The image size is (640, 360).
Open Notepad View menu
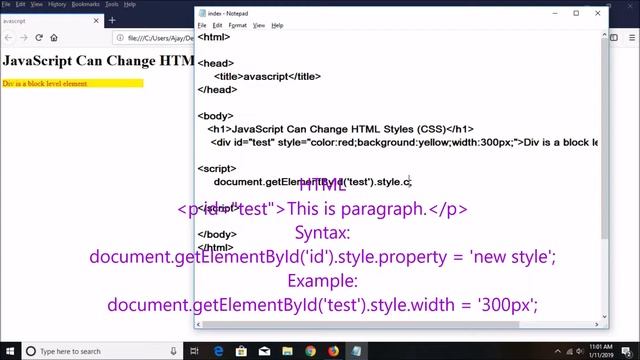(x=259, y=25)
